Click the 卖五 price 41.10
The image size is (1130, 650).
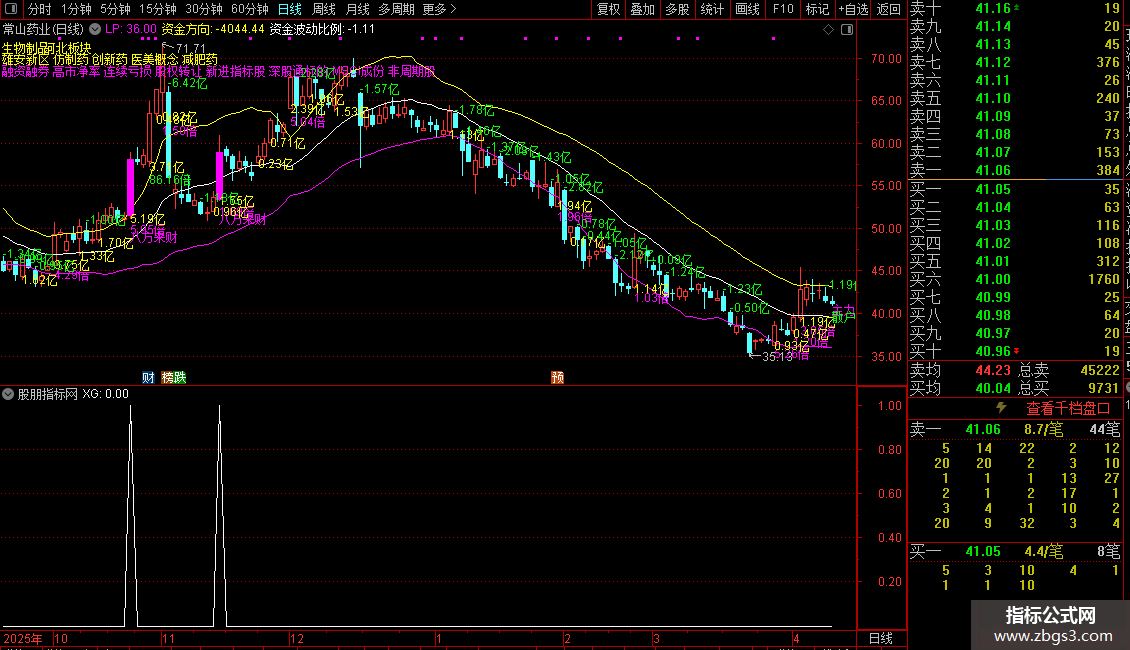pos(993,98)
